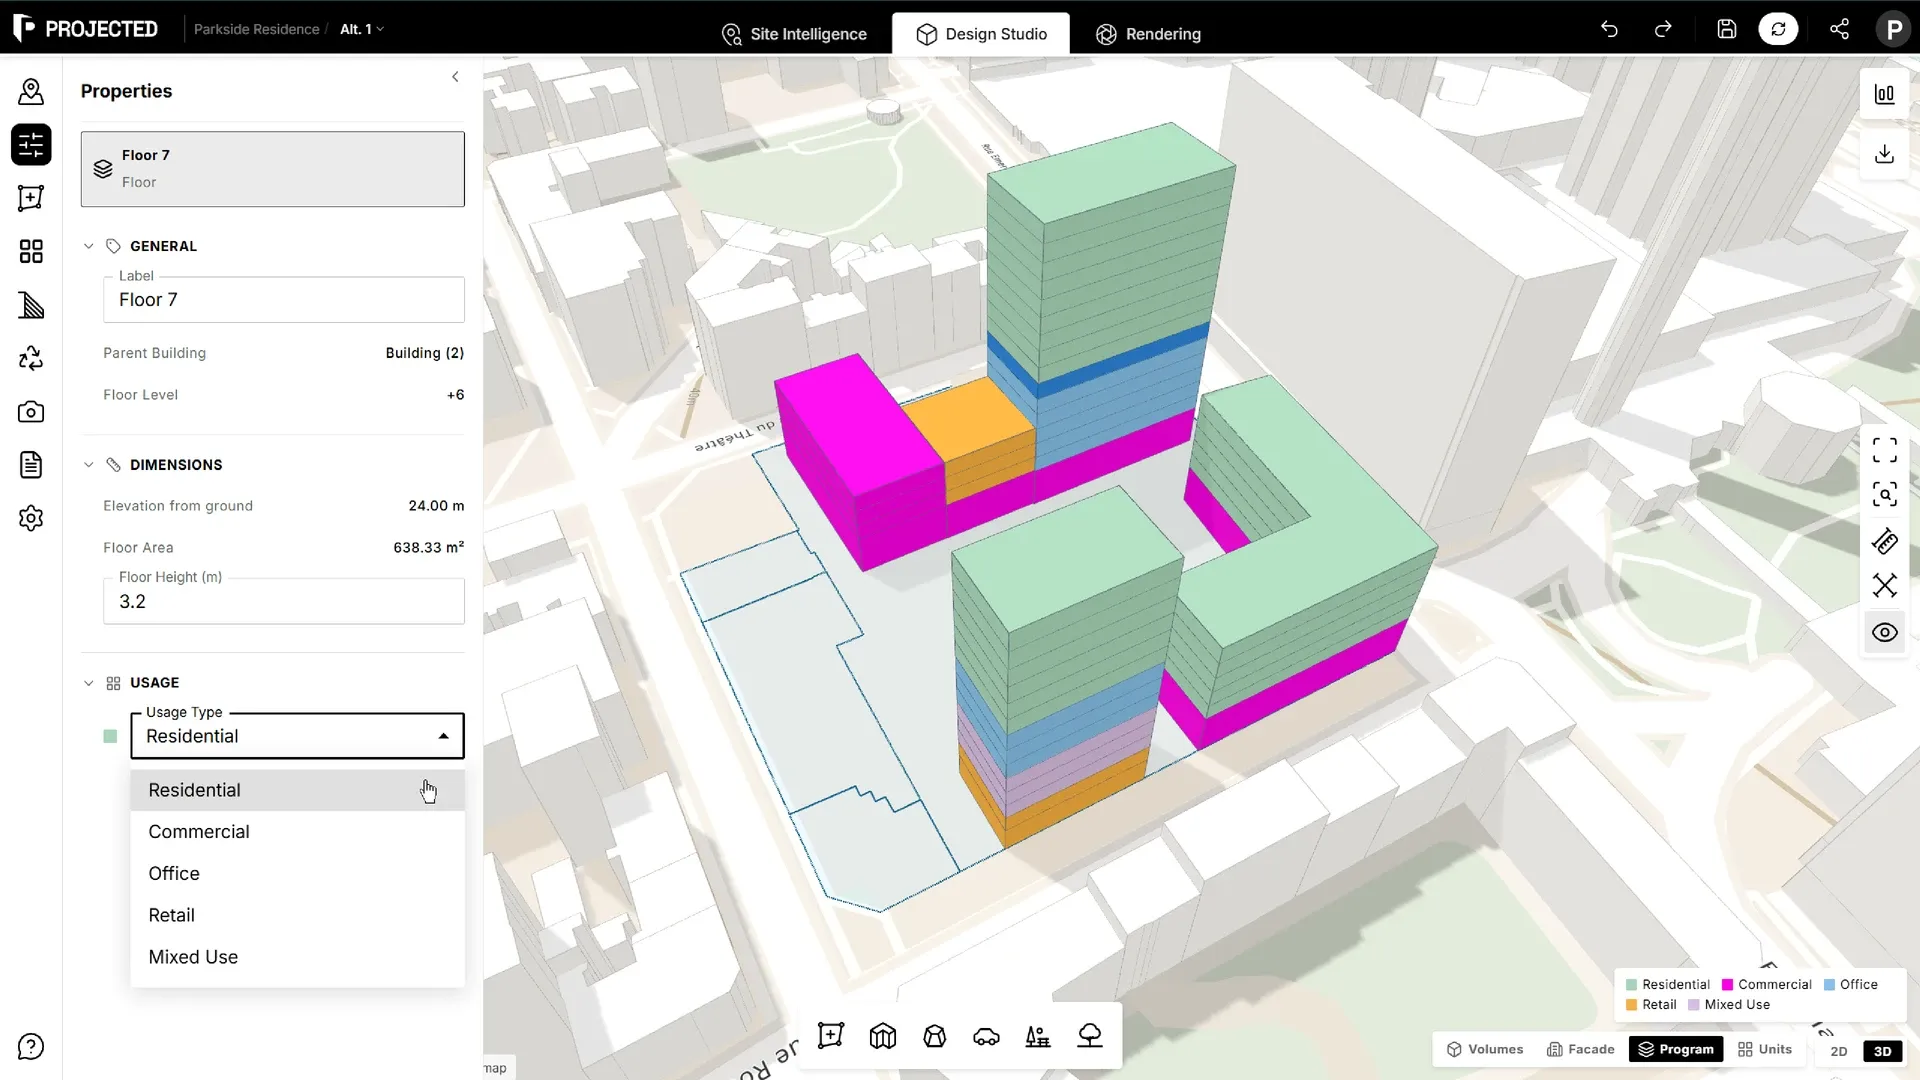Click the undo arrow icon
Image resolution: width=1920 pixels, height=1080 pixels.
[x=1609, y=29]
